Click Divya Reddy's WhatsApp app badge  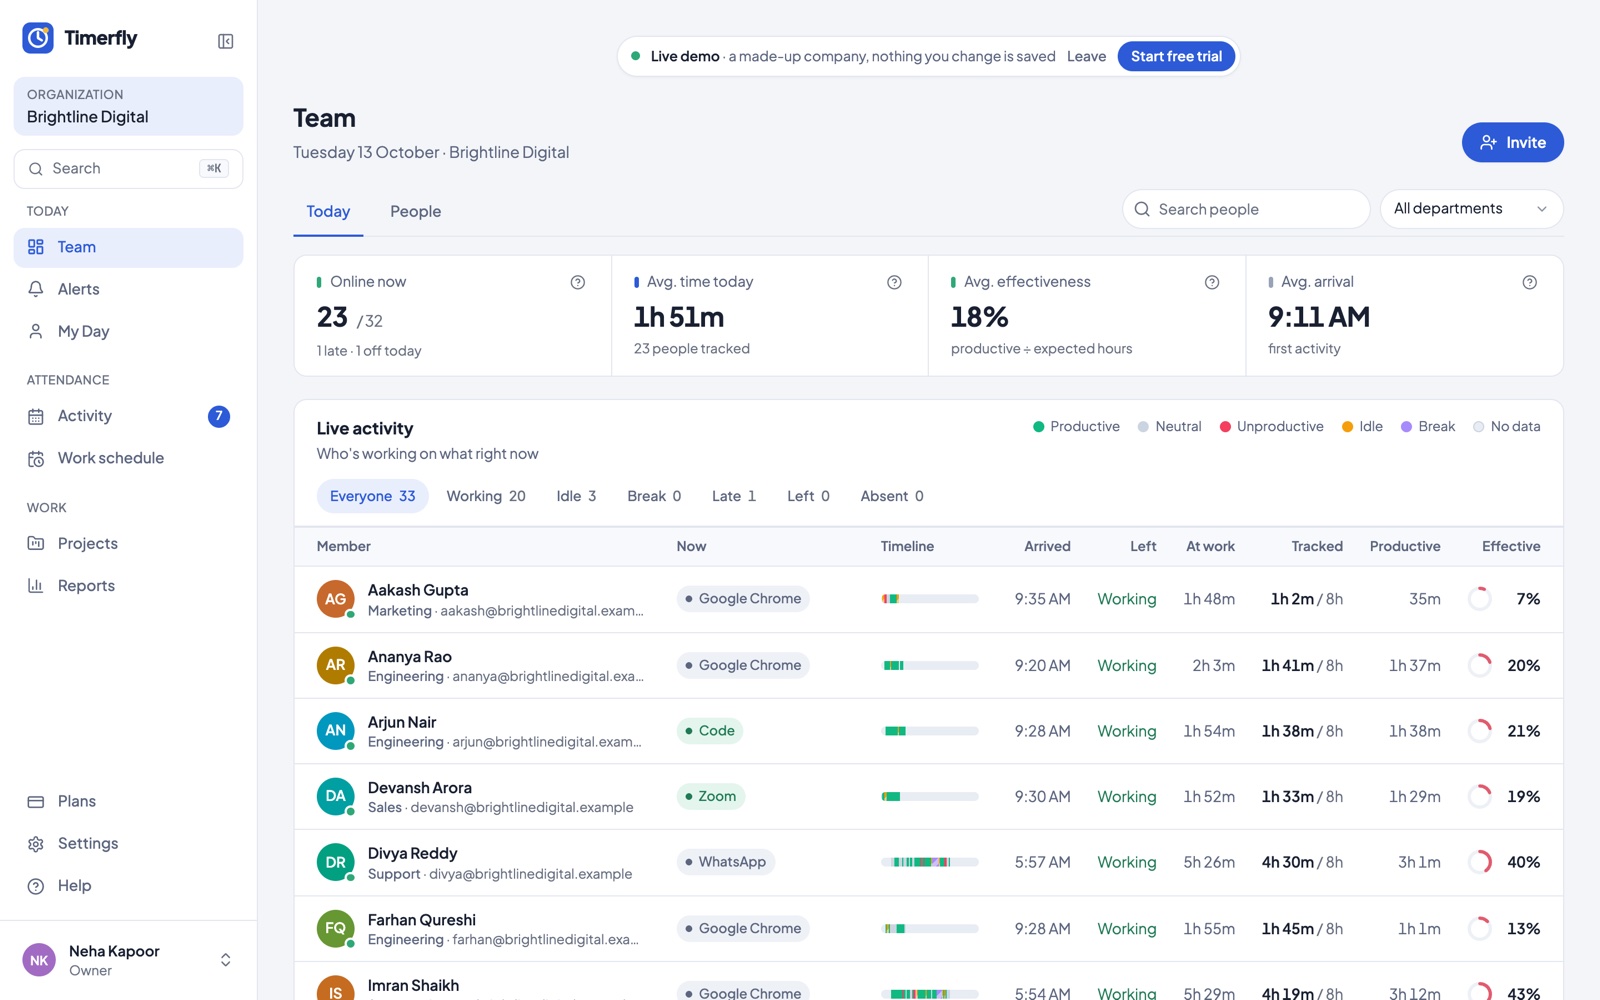pyautogui.click(x=726, y=862)
